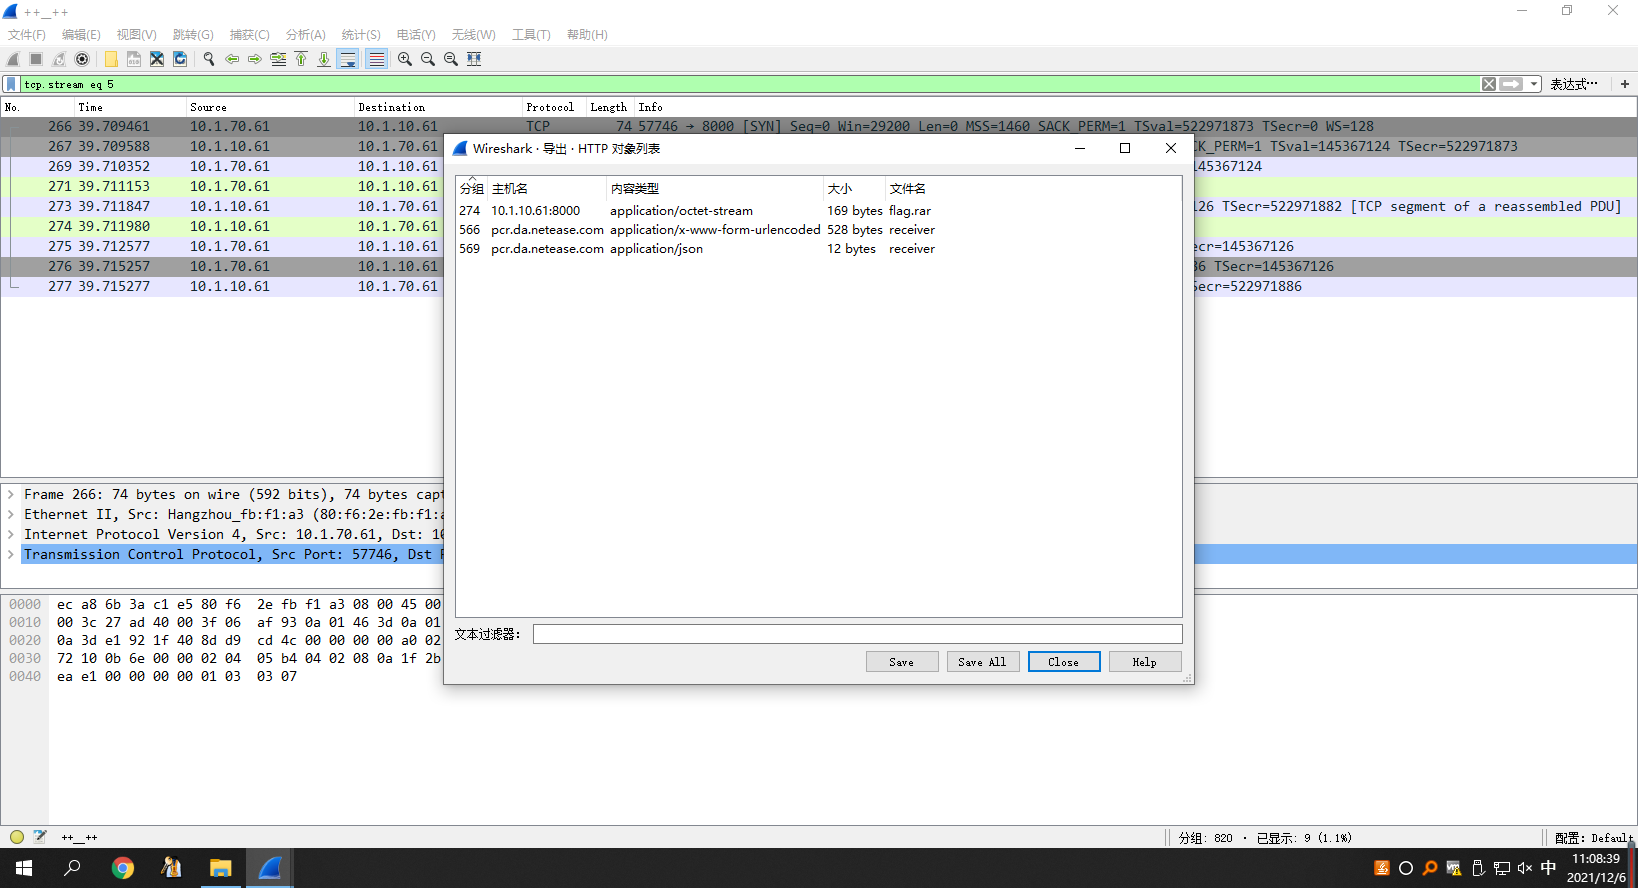Close the capture file icon
The width and height of the screenshot is (1638, 888).
point(157,59)
